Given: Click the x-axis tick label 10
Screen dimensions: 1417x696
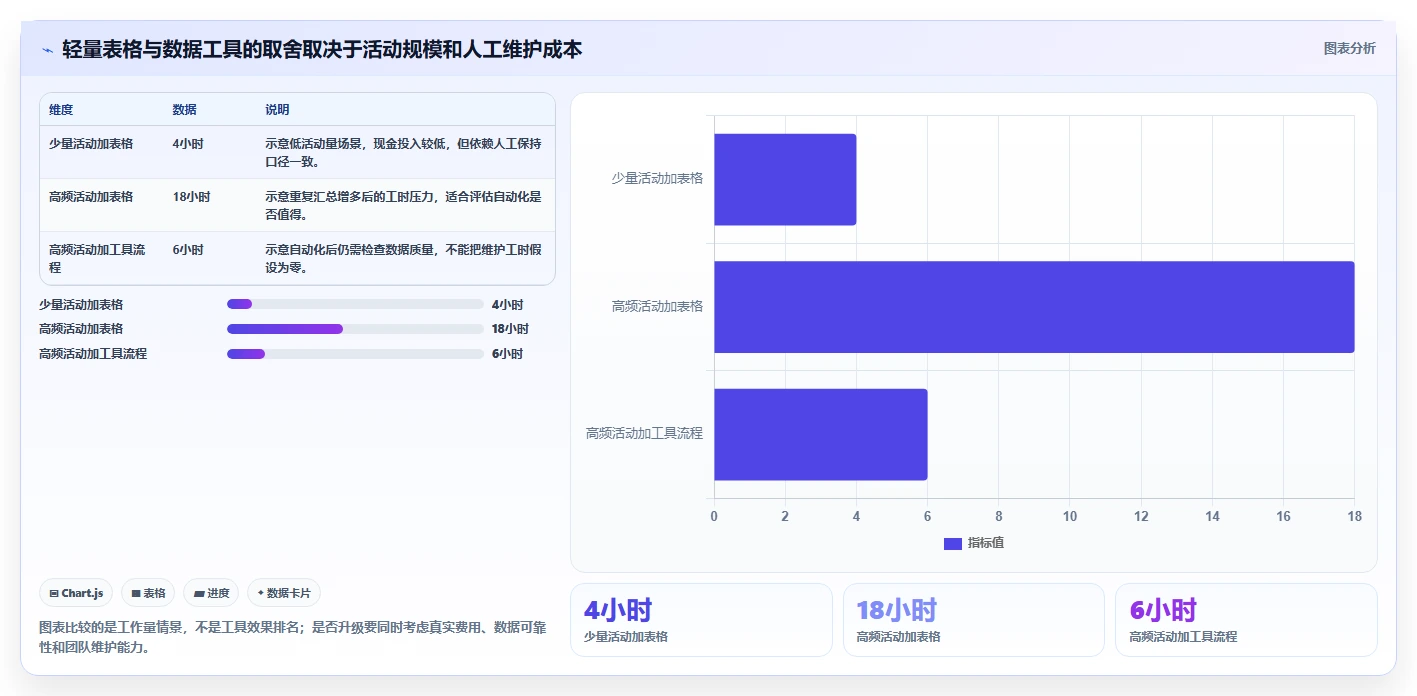Looking at the screenshot, I should coord(1070,517).
